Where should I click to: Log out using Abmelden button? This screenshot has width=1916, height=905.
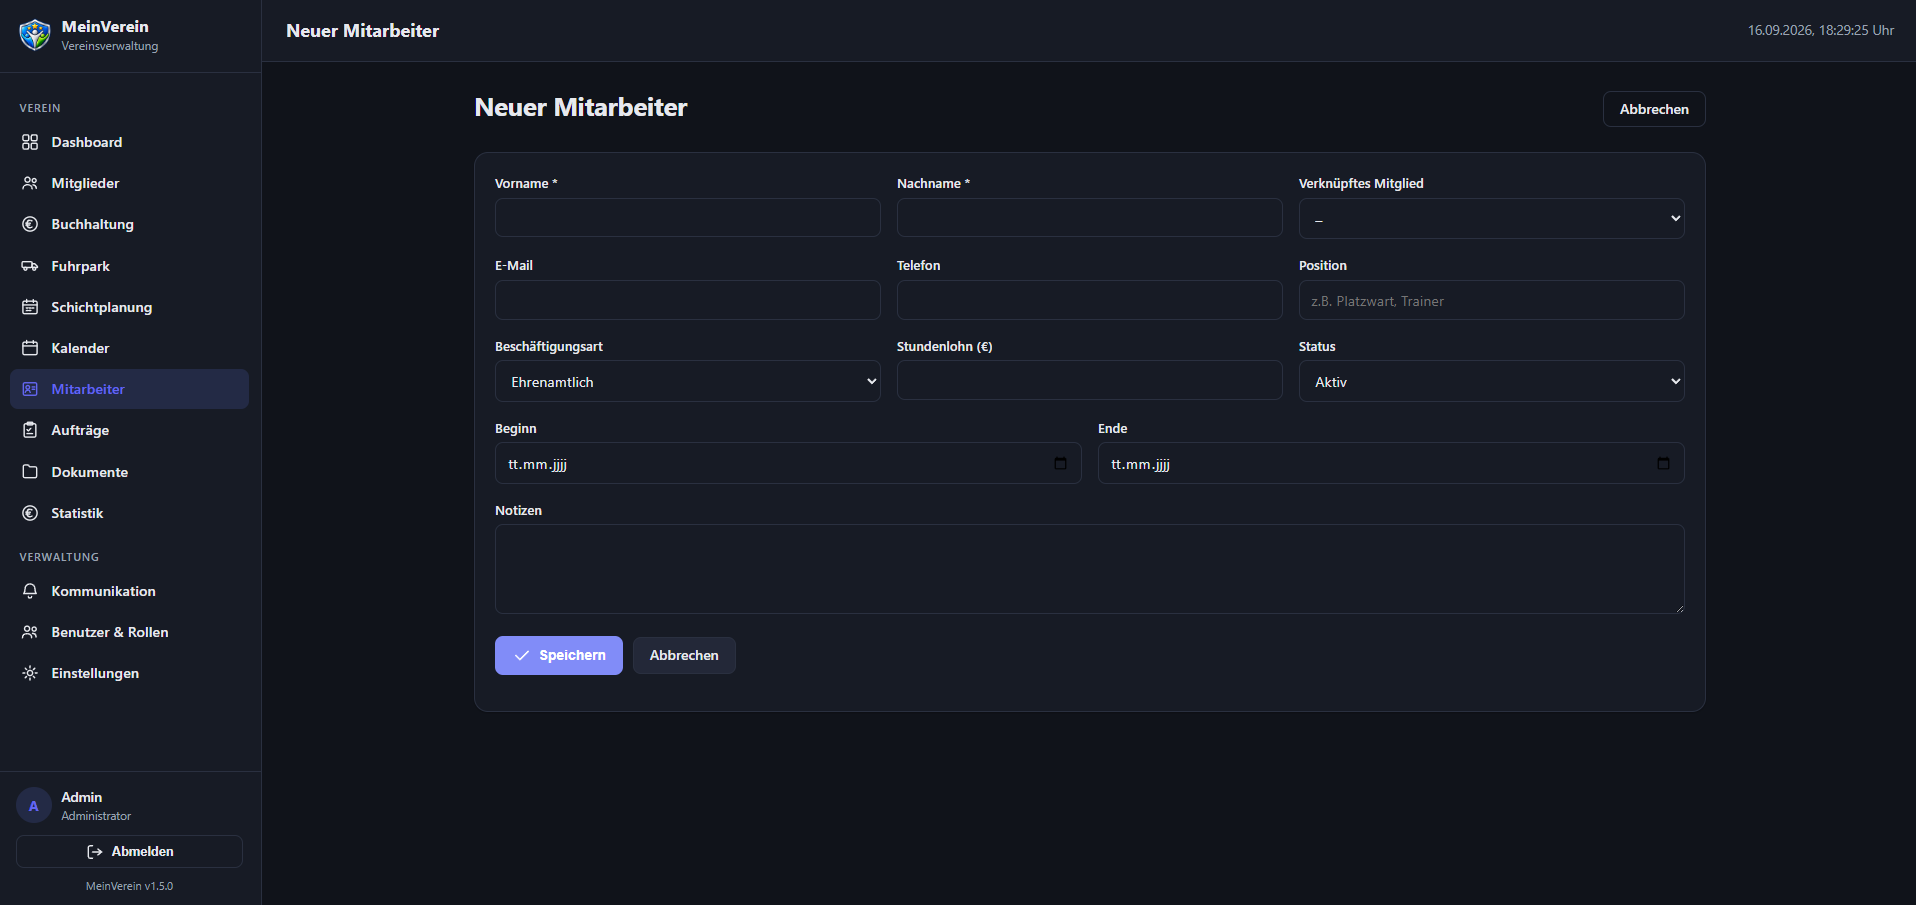tap(129, 851)
